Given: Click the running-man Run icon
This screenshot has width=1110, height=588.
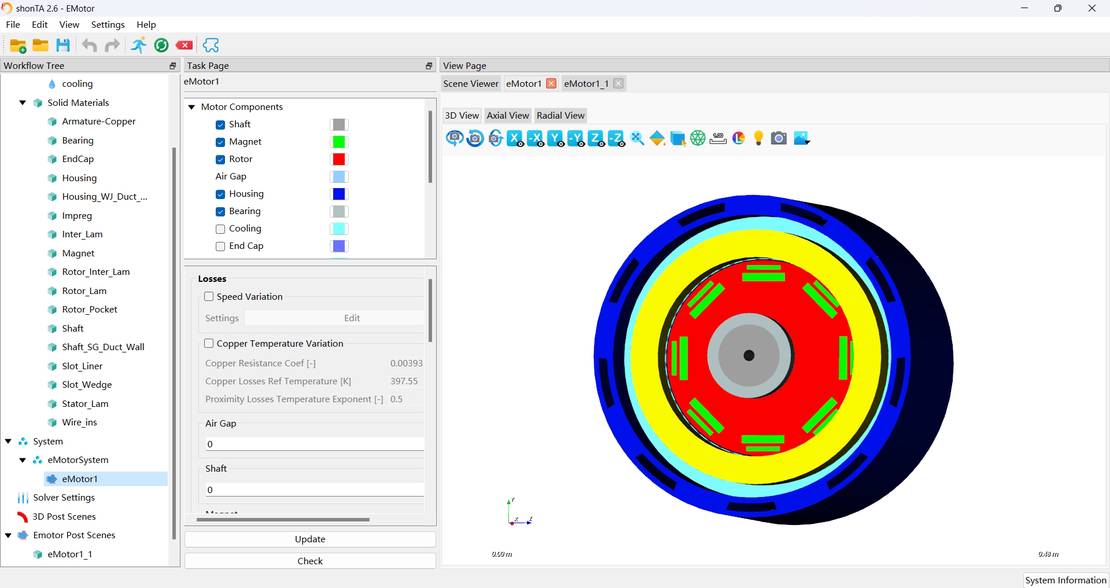Looking at the screenshot, I should click(138, 45).
